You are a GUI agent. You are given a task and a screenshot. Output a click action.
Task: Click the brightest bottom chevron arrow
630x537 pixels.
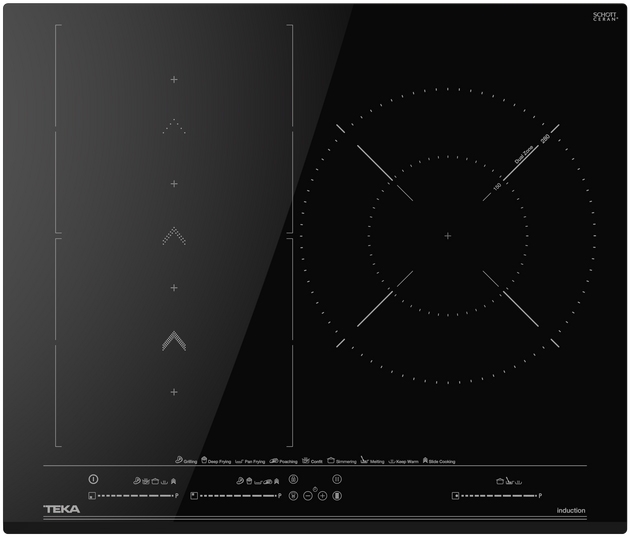coord(174,341)
